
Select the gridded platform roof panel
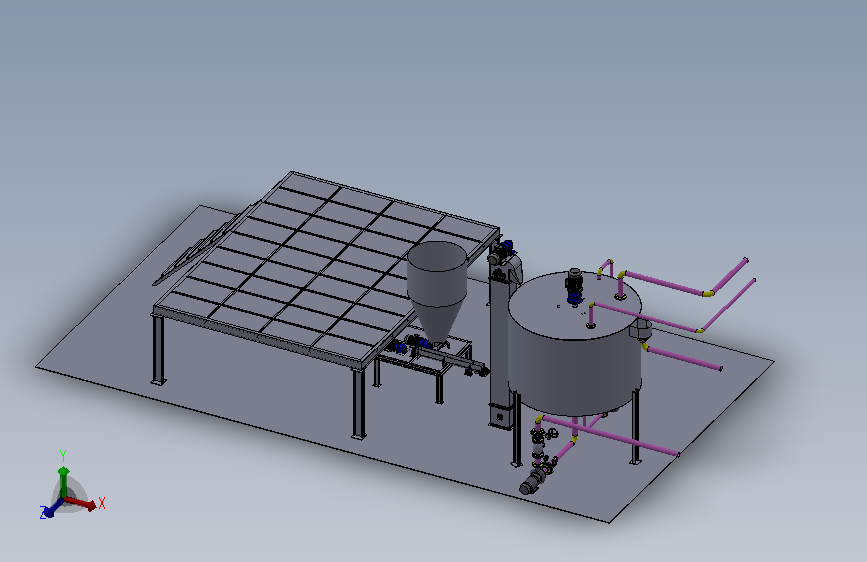(x=326, y=268)
